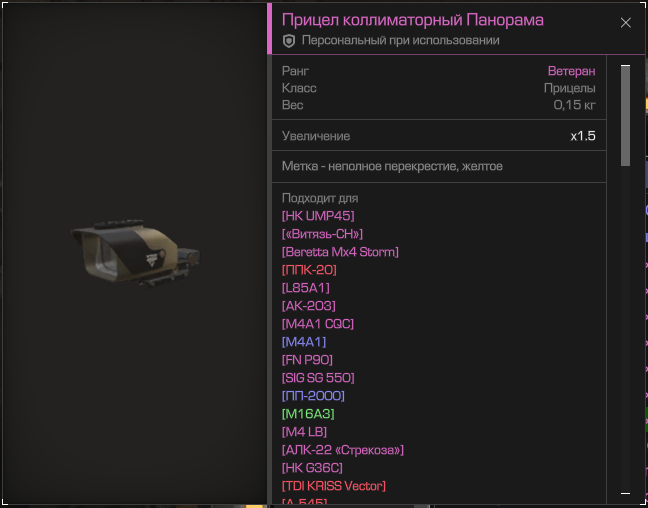
Task: Select the [HK G36C] link
Action: click(x=312, y=467)
